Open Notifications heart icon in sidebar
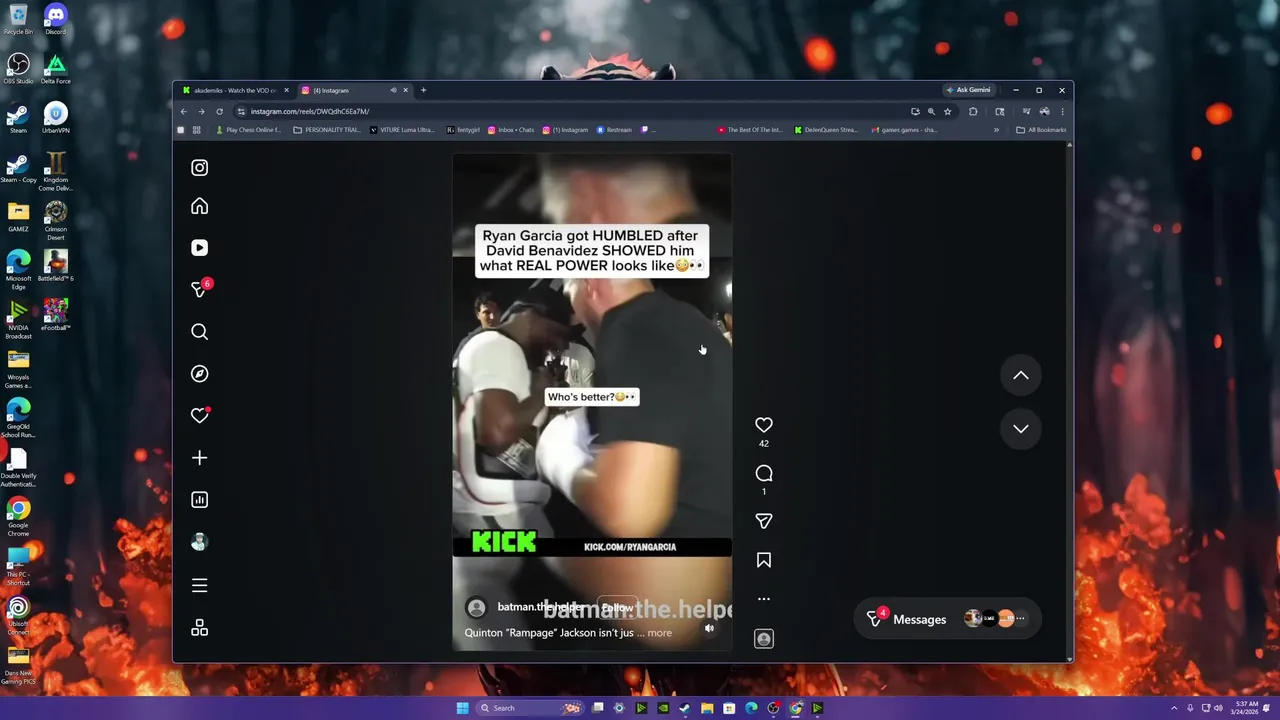Viewport: 1280px width, 720px height. [x=199, y=416]
